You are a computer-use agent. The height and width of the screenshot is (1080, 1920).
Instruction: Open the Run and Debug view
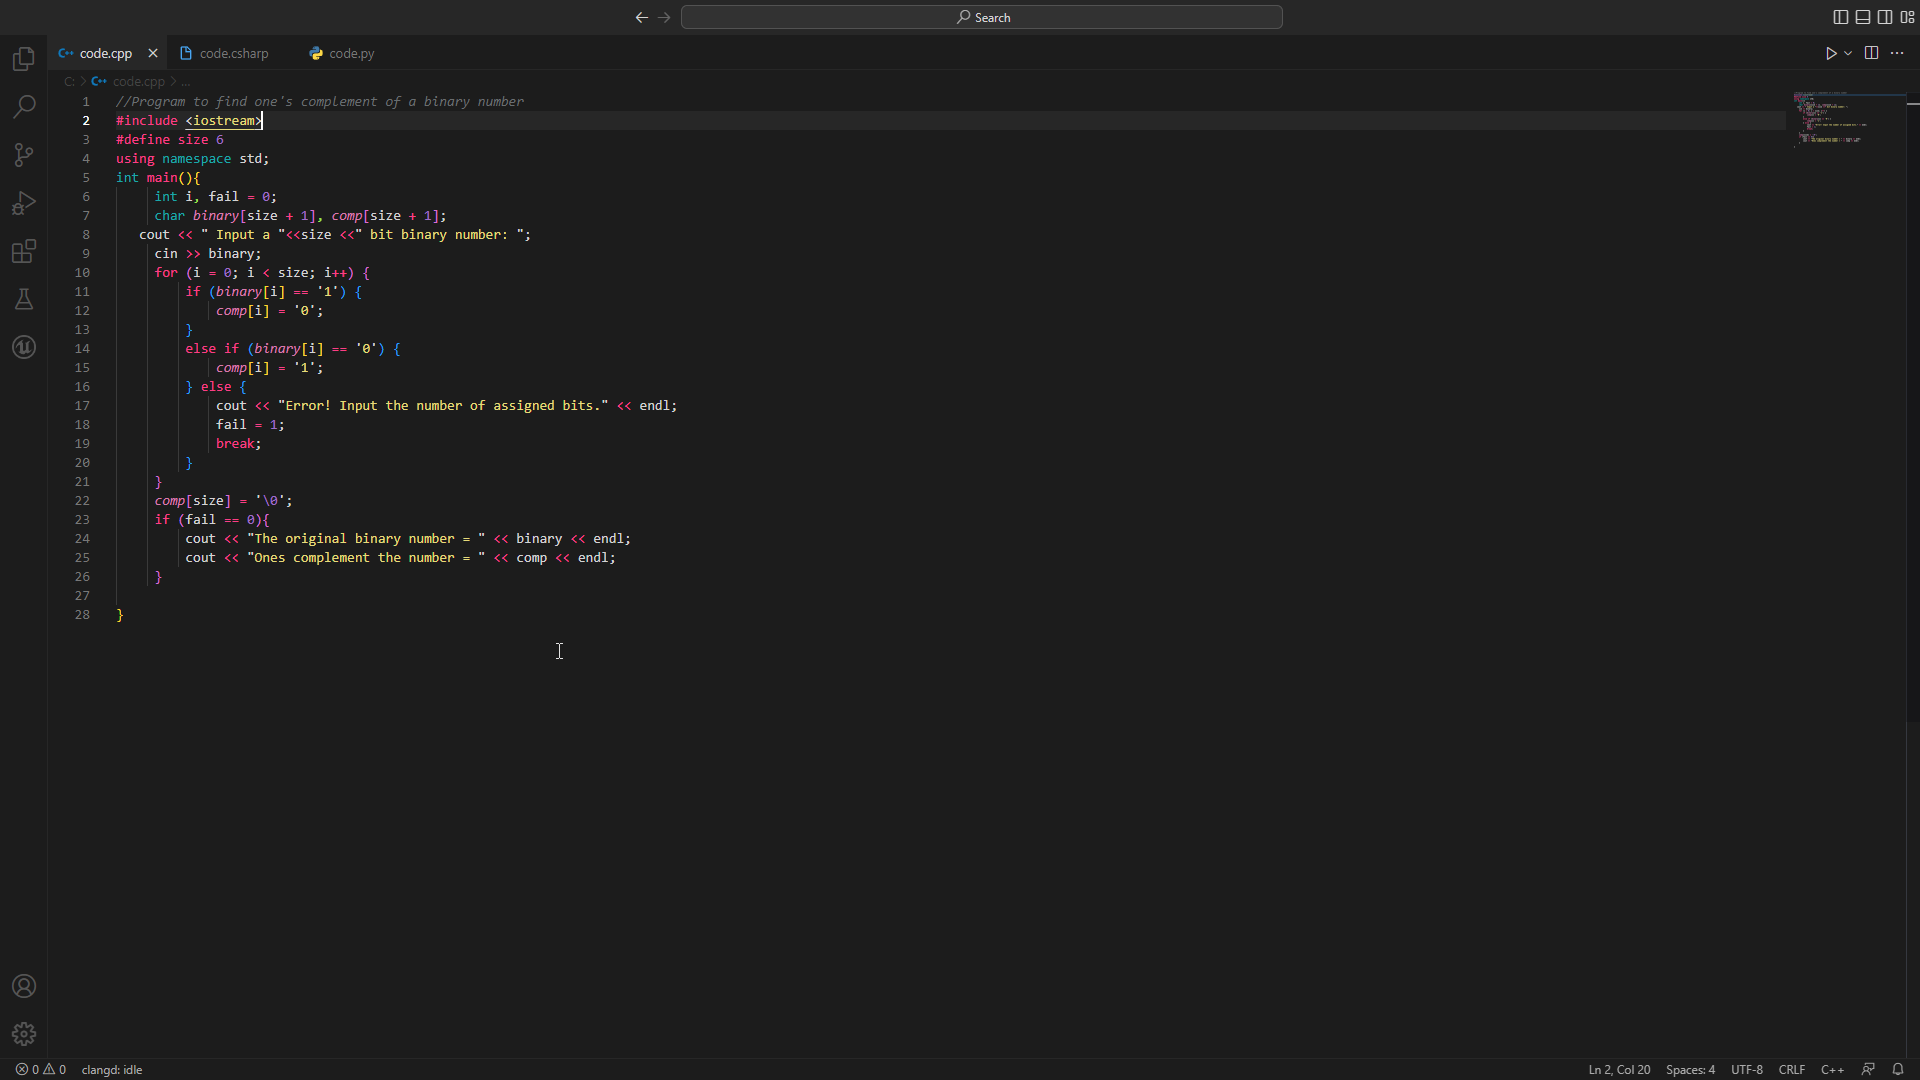(x=24, y=203)
